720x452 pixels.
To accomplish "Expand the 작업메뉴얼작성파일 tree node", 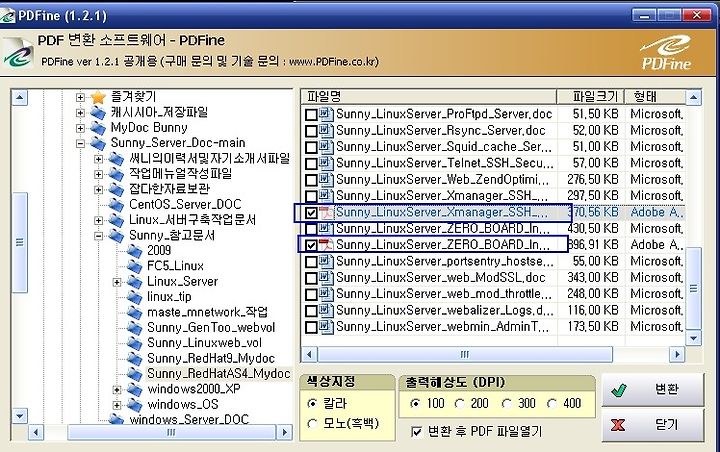I will pos(98,174).
